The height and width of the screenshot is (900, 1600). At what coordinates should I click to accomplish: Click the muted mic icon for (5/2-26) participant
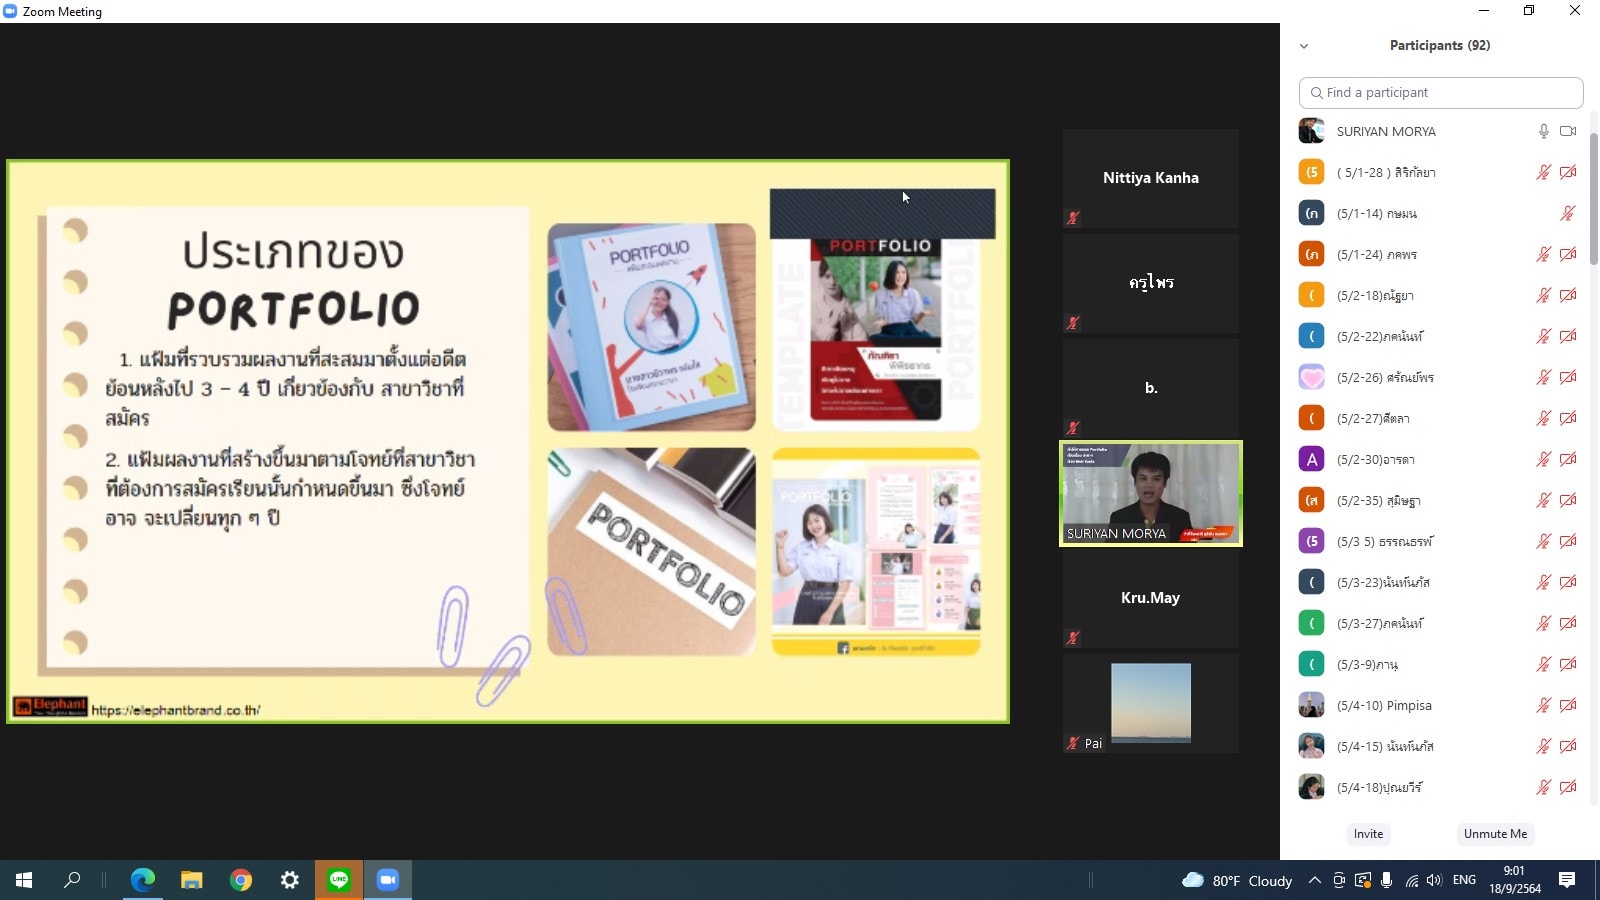1544,377
